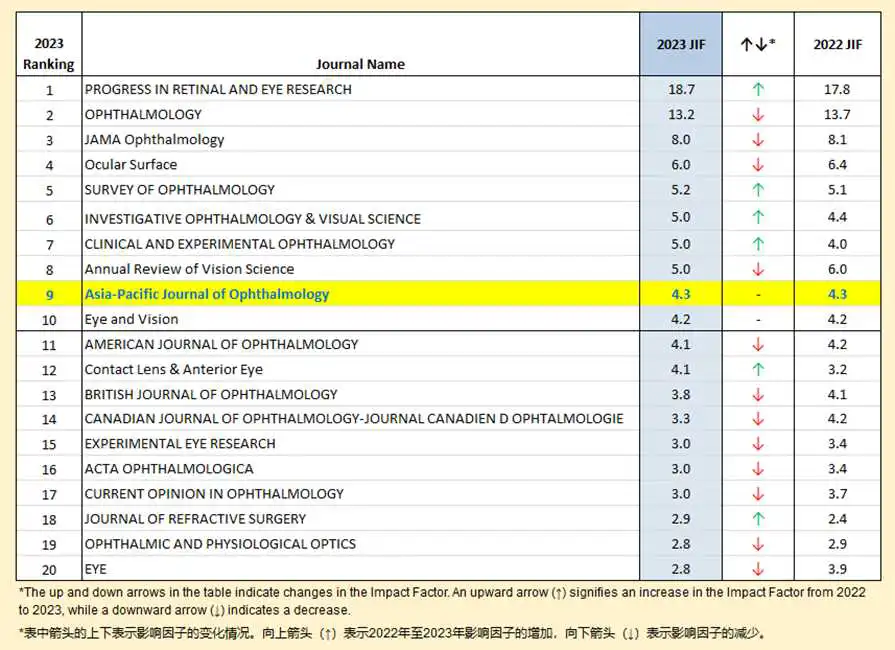
Task: Select 'EXPERIMENTAL EYE RESEARCH' journal name
Action: 180,444
